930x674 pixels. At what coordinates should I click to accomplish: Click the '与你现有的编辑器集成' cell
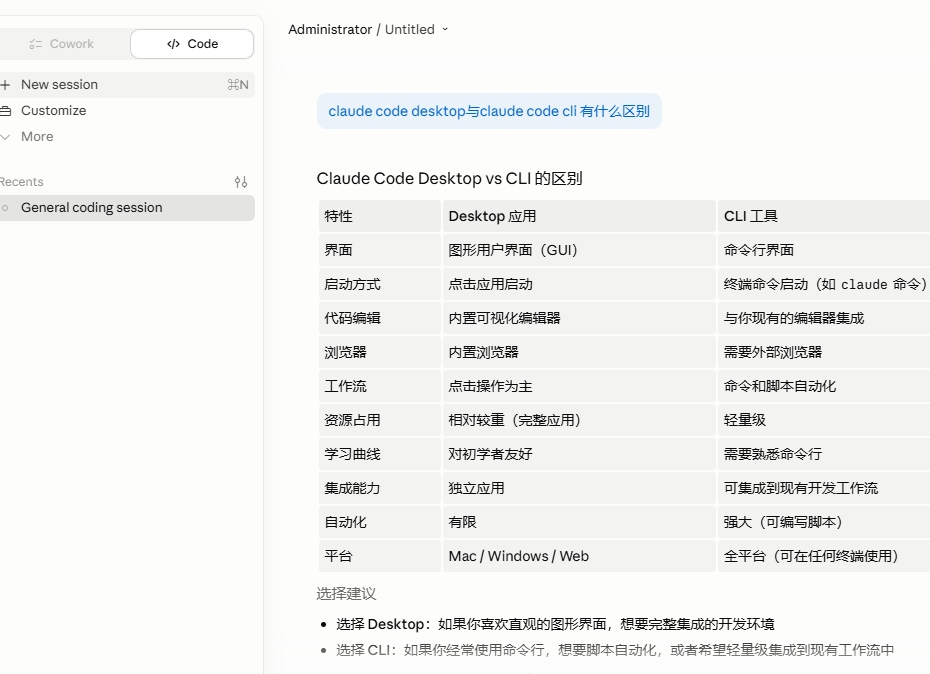[x=824, y=318]
